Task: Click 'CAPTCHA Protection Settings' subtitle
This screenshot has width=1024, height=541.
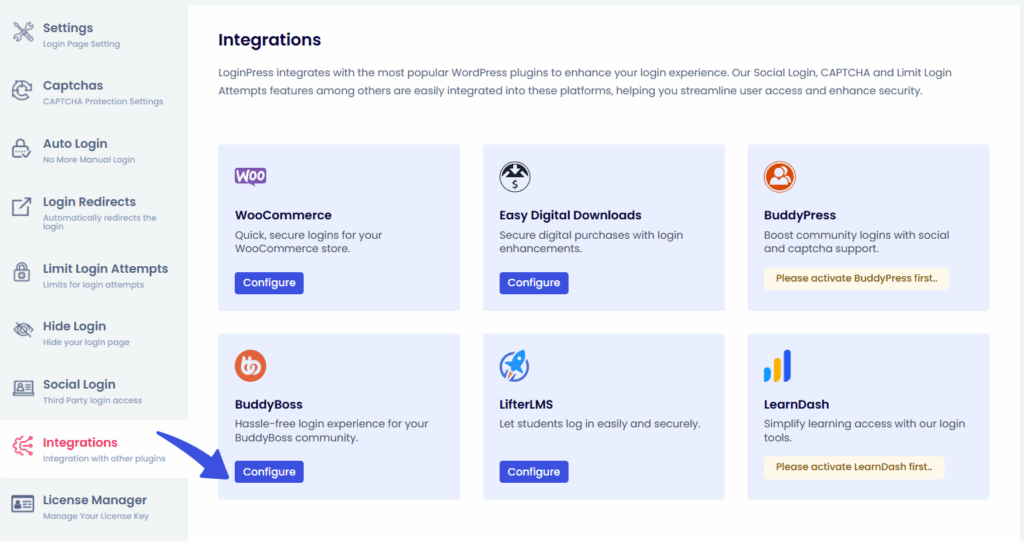Action: coord(103,102)
